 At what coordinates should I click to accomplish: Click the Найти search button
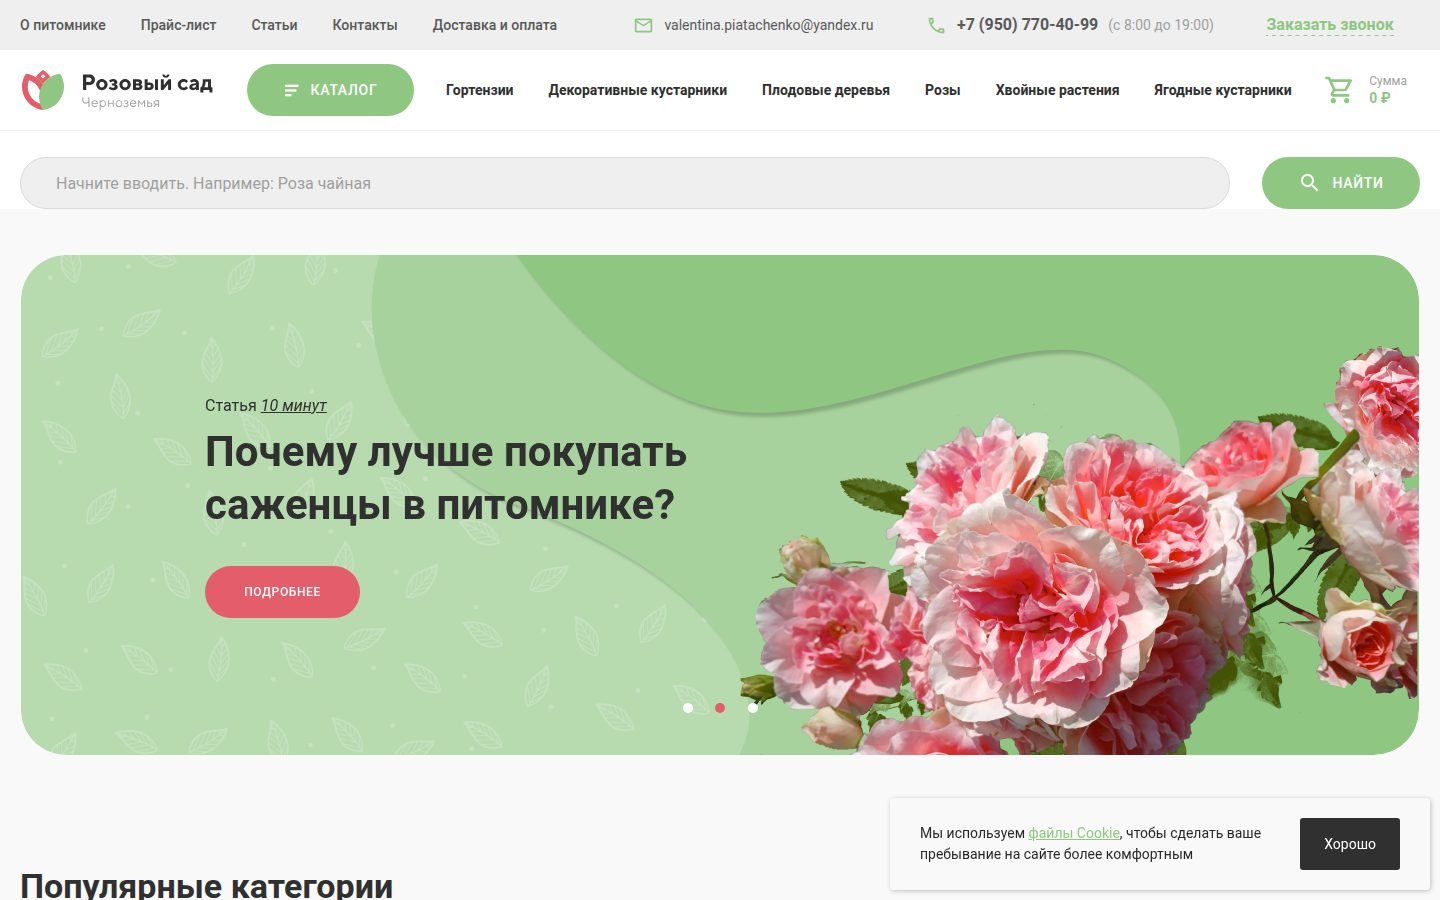point(1341,183)
